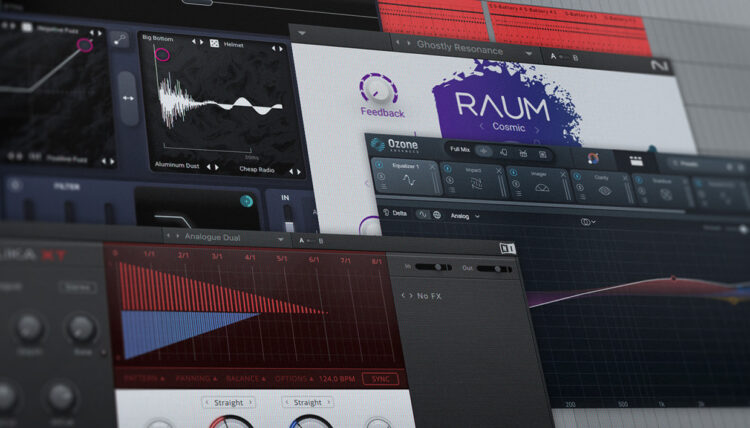
Task: Toggle power on Clarity module
Action: point(577,176)
